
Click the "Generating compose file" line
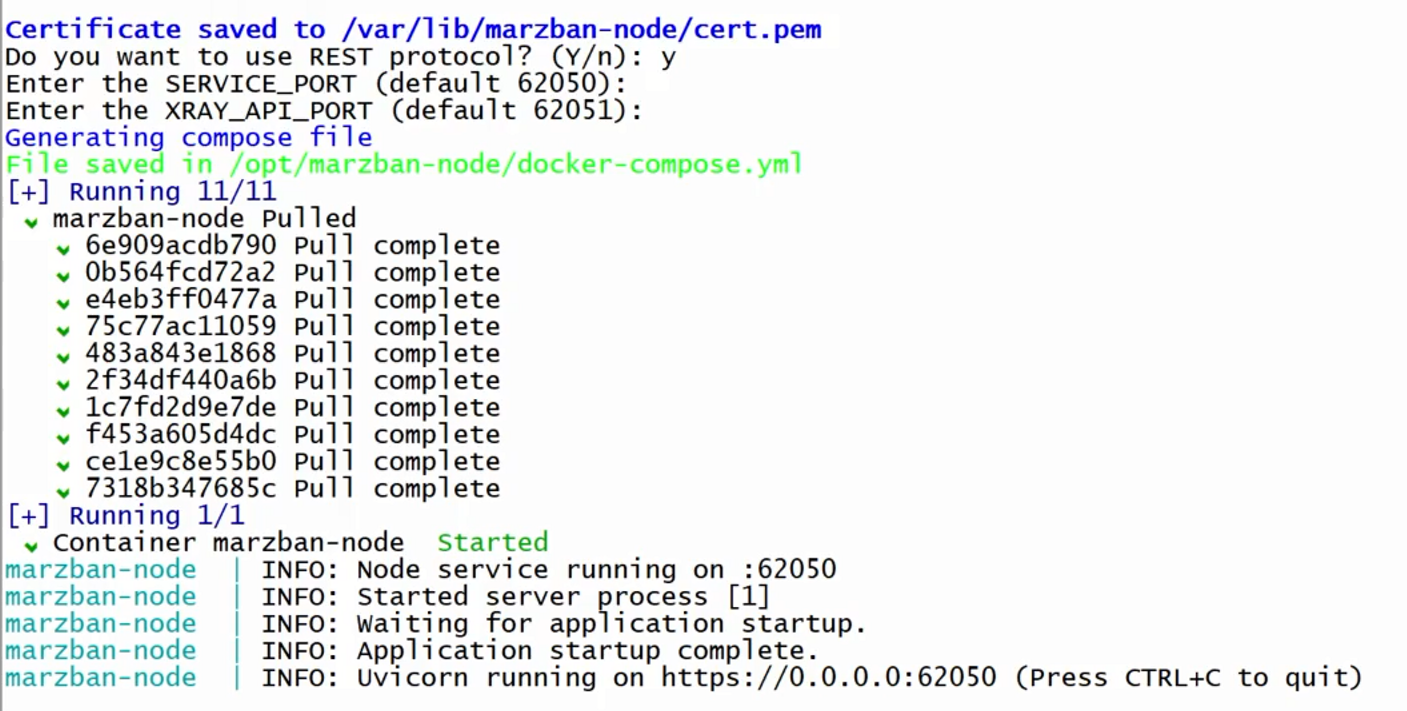[189, 137]
